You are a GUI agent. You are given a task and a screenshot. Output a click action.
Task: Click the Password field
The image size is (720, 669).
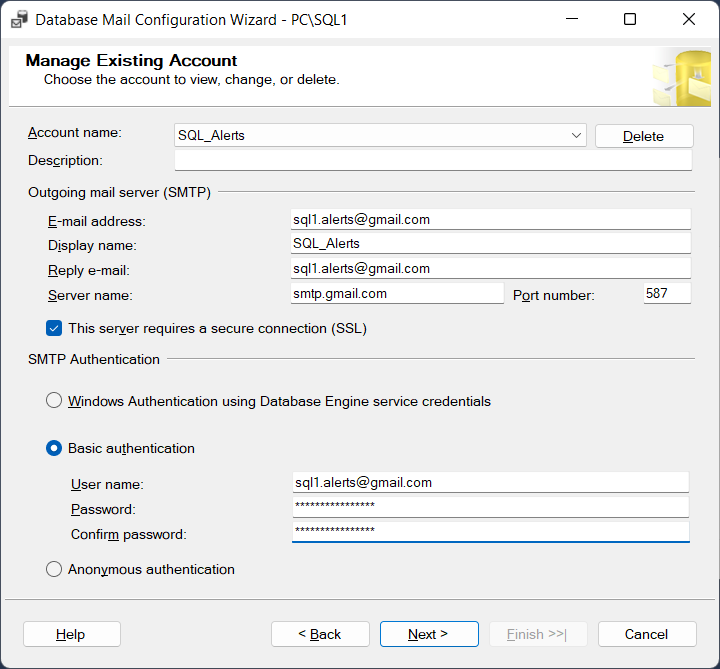pyautogui.click(x=490, y=507)
